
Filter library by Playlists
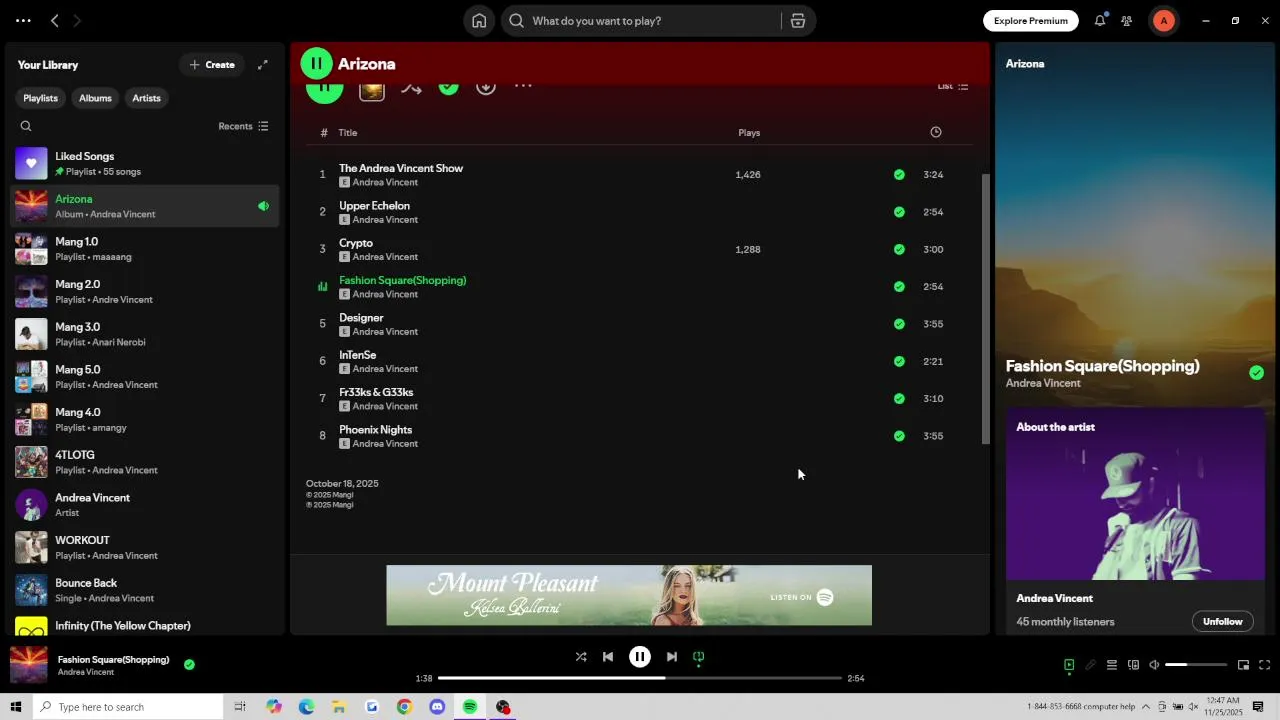coord(40,98)
